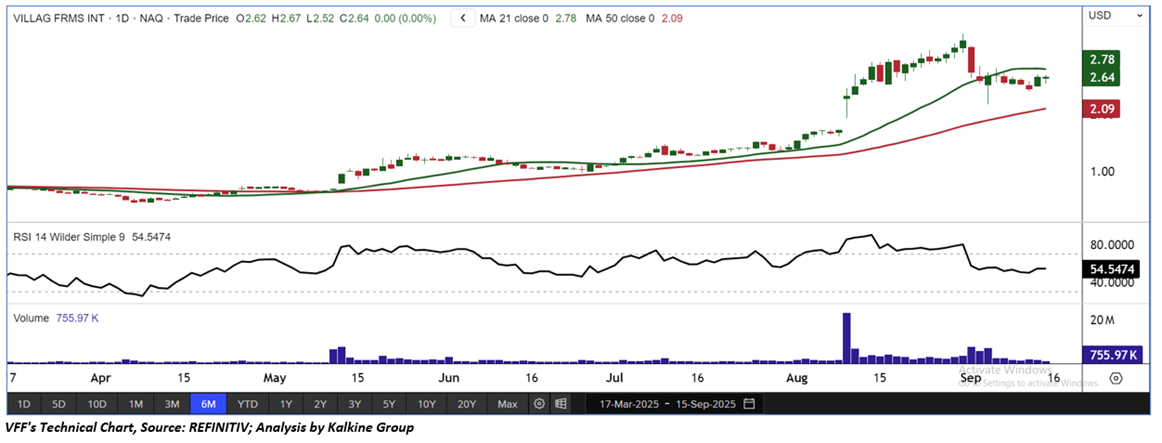Select the 5D time range

click(x=59, y=404)
